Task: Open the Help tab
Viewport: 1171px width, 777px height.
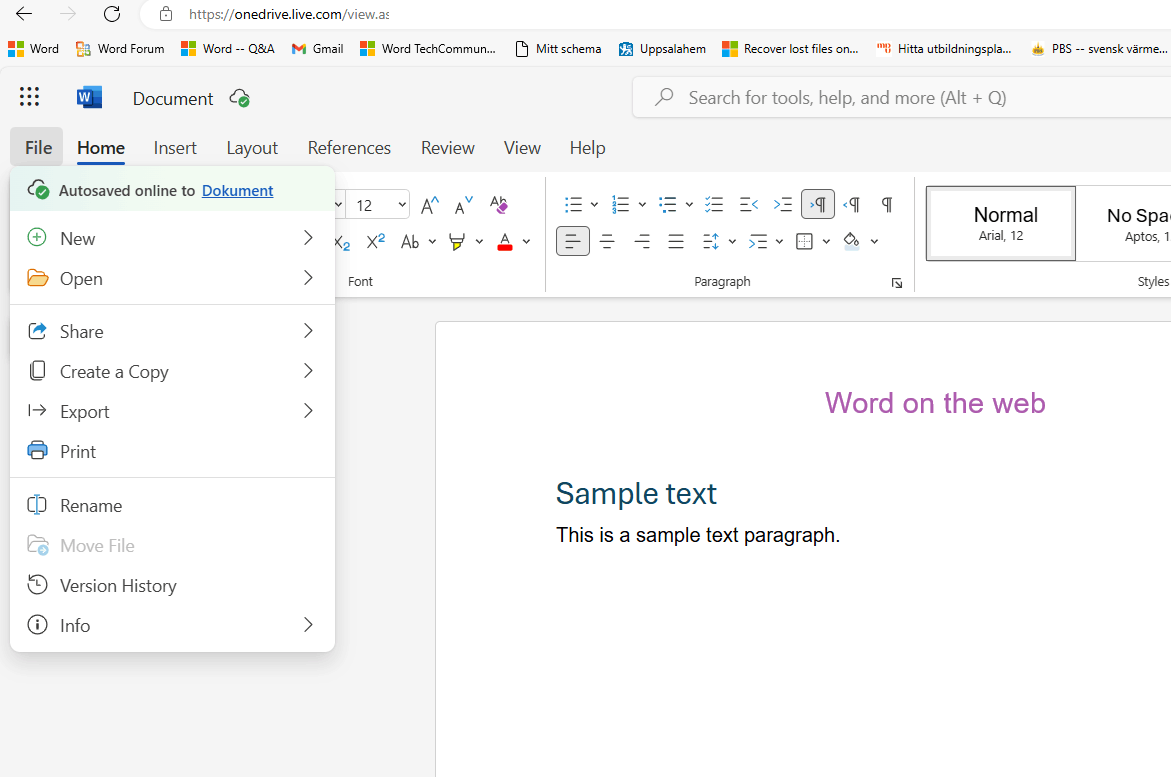Action: [x=587, y=148]
